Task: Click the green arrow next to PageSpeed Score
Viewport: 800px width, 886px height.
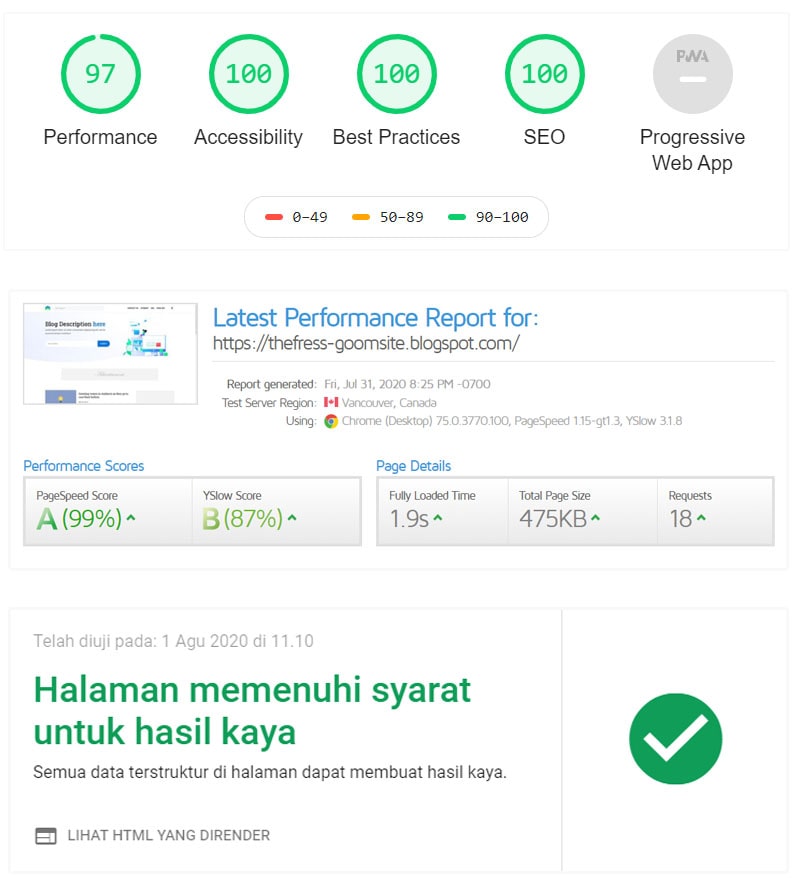Action: point(131,518)
